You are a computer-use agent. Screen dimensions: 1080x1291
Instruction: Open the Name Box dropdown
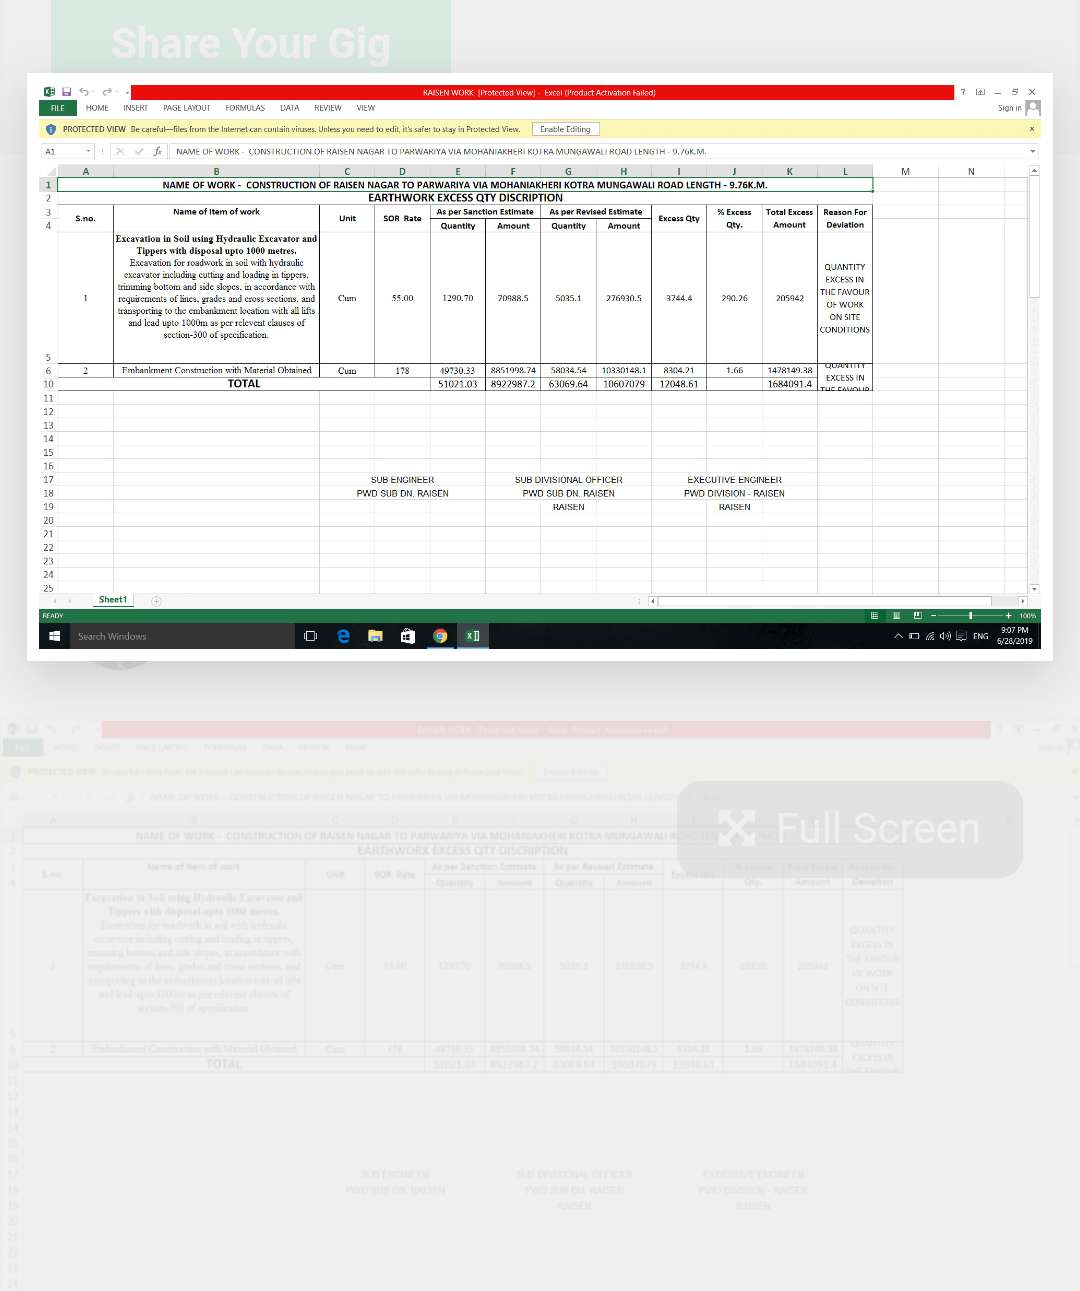(88, 151)
